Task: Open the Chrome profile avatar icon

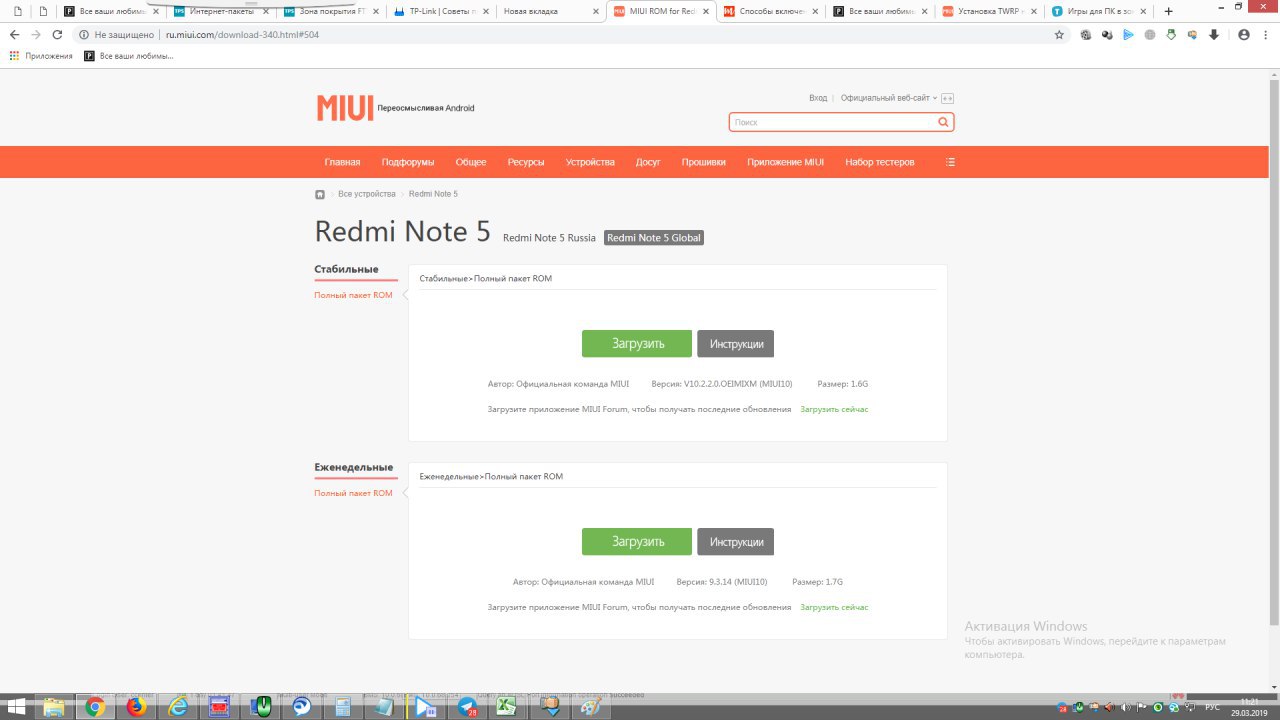Action: [x=1244, y=34]
